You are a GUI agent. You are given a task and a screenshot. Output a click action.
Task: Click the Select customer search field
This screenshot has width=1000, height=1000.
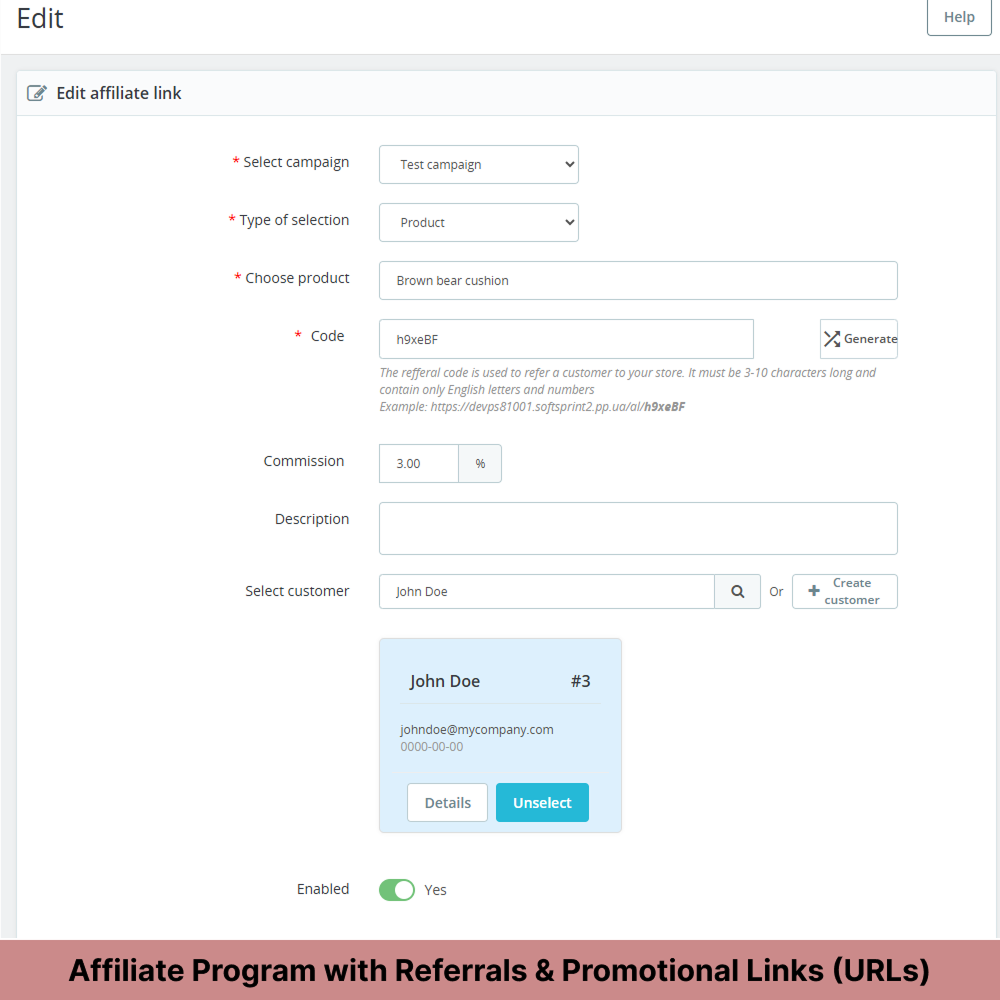coord(545,591)
